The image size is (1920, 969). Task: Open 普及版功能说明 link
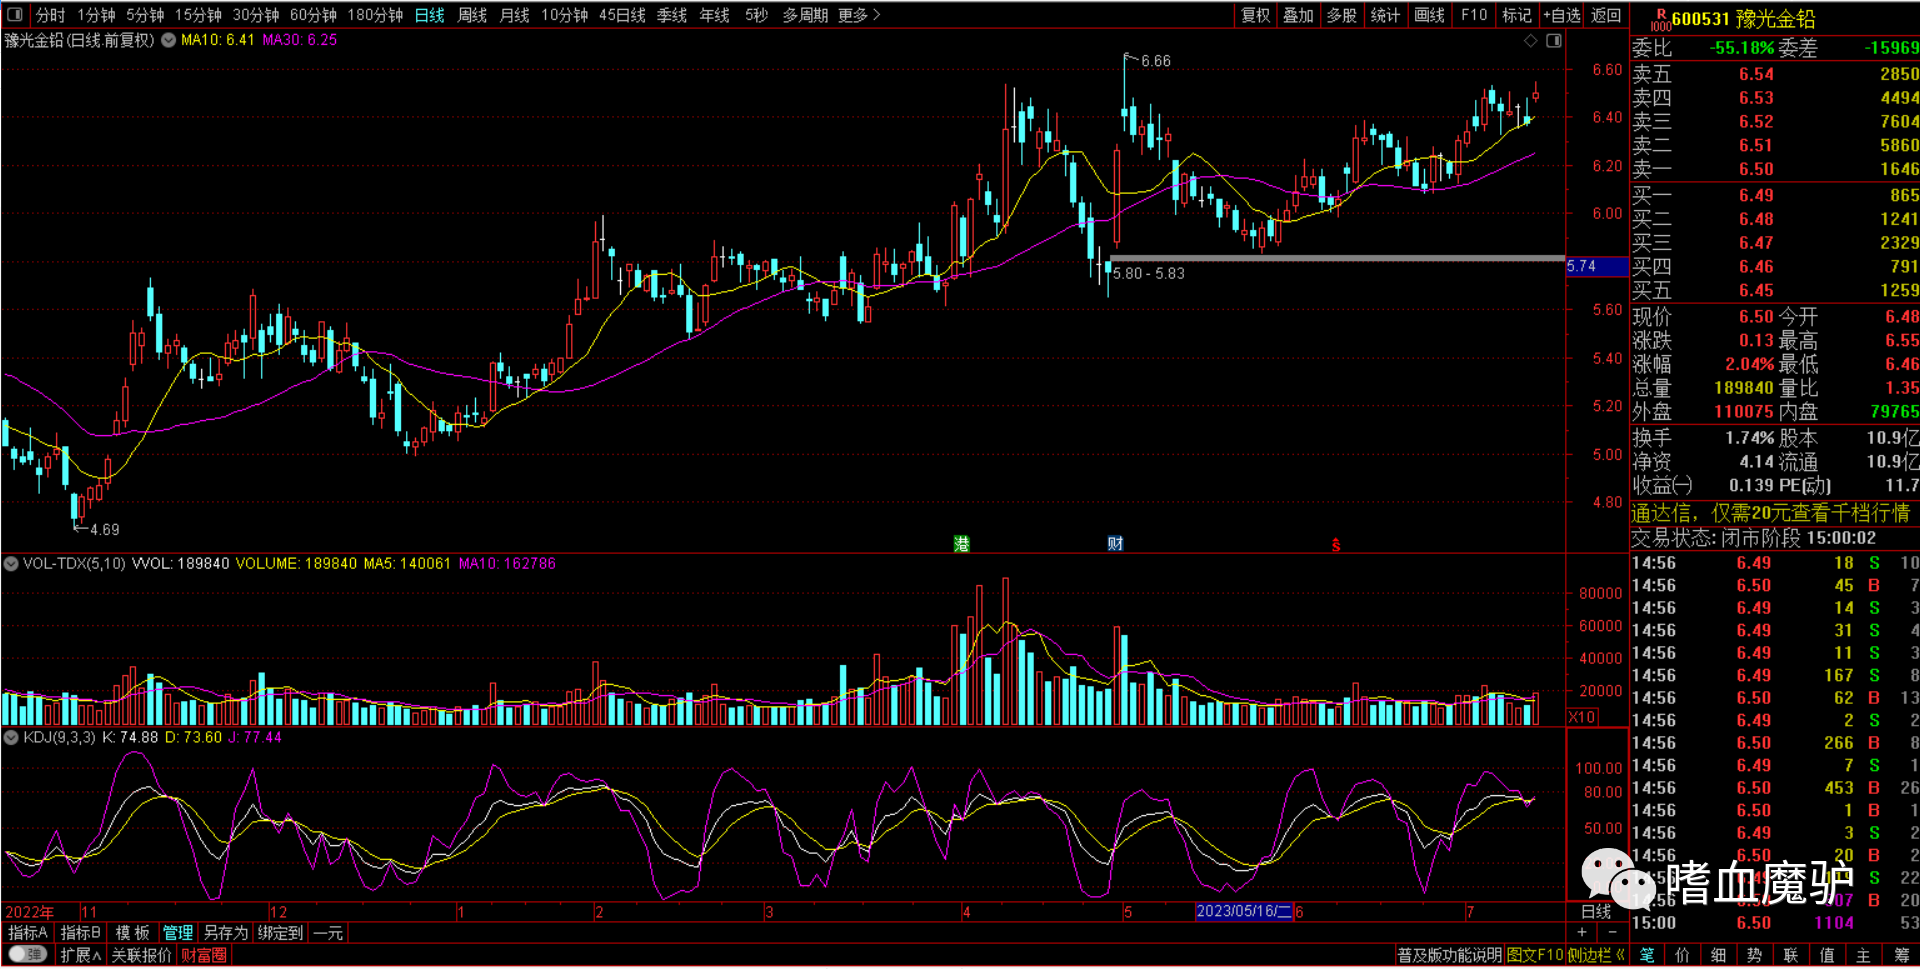point(1449,956)
